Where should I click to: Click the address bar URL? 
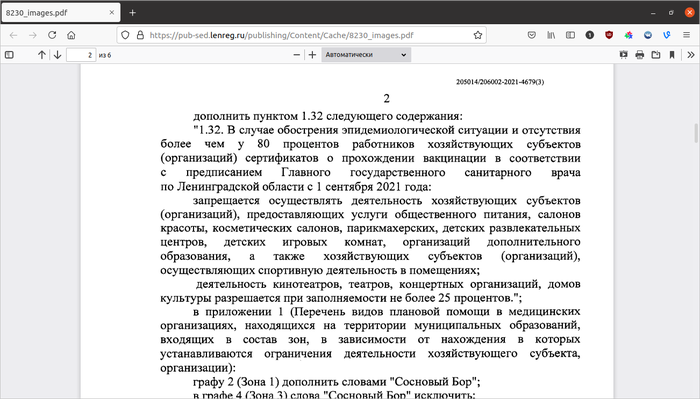[281, 35]
